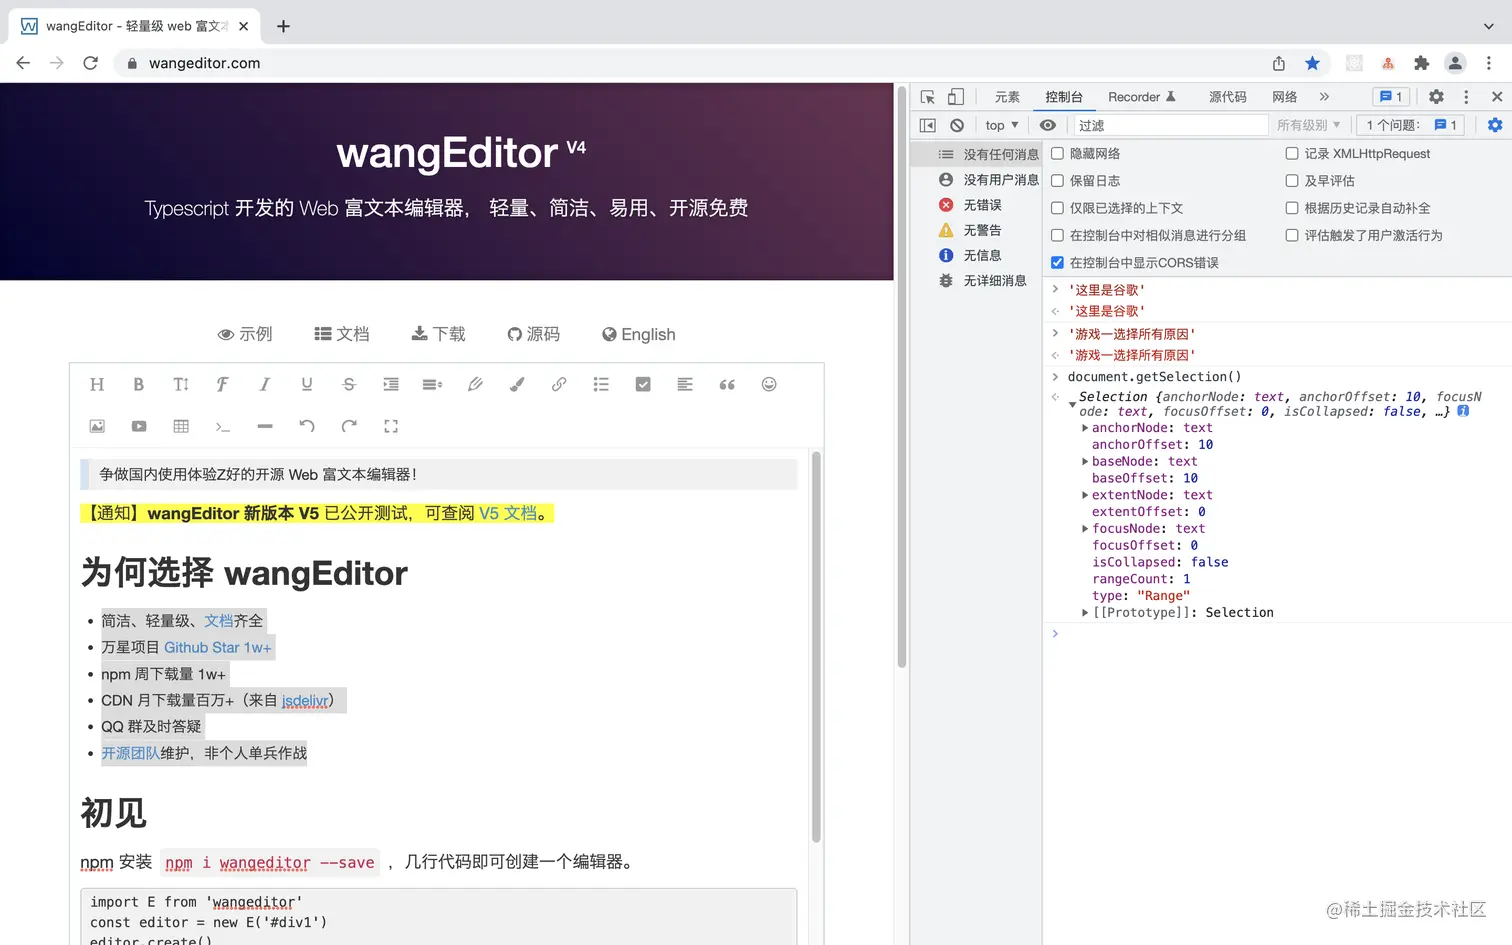Redo the editor action
The image size is (1512, 945).
tap(349, 426)
